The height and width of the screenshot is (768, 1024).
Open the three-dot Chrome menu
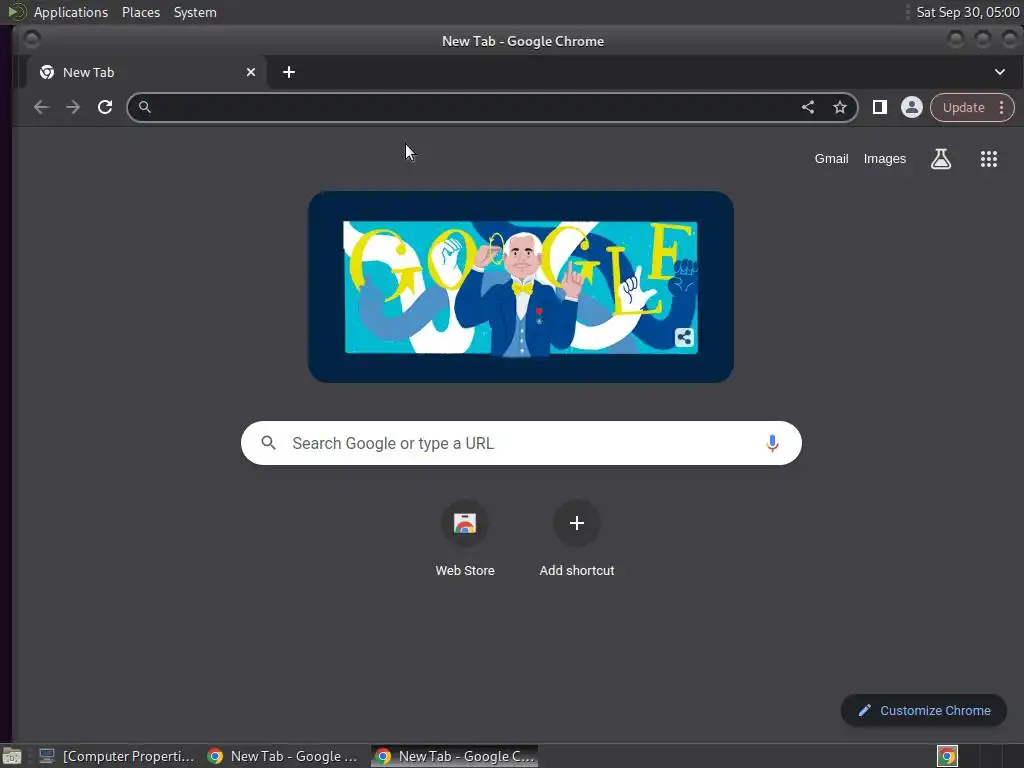click(x=1002, y=108)
